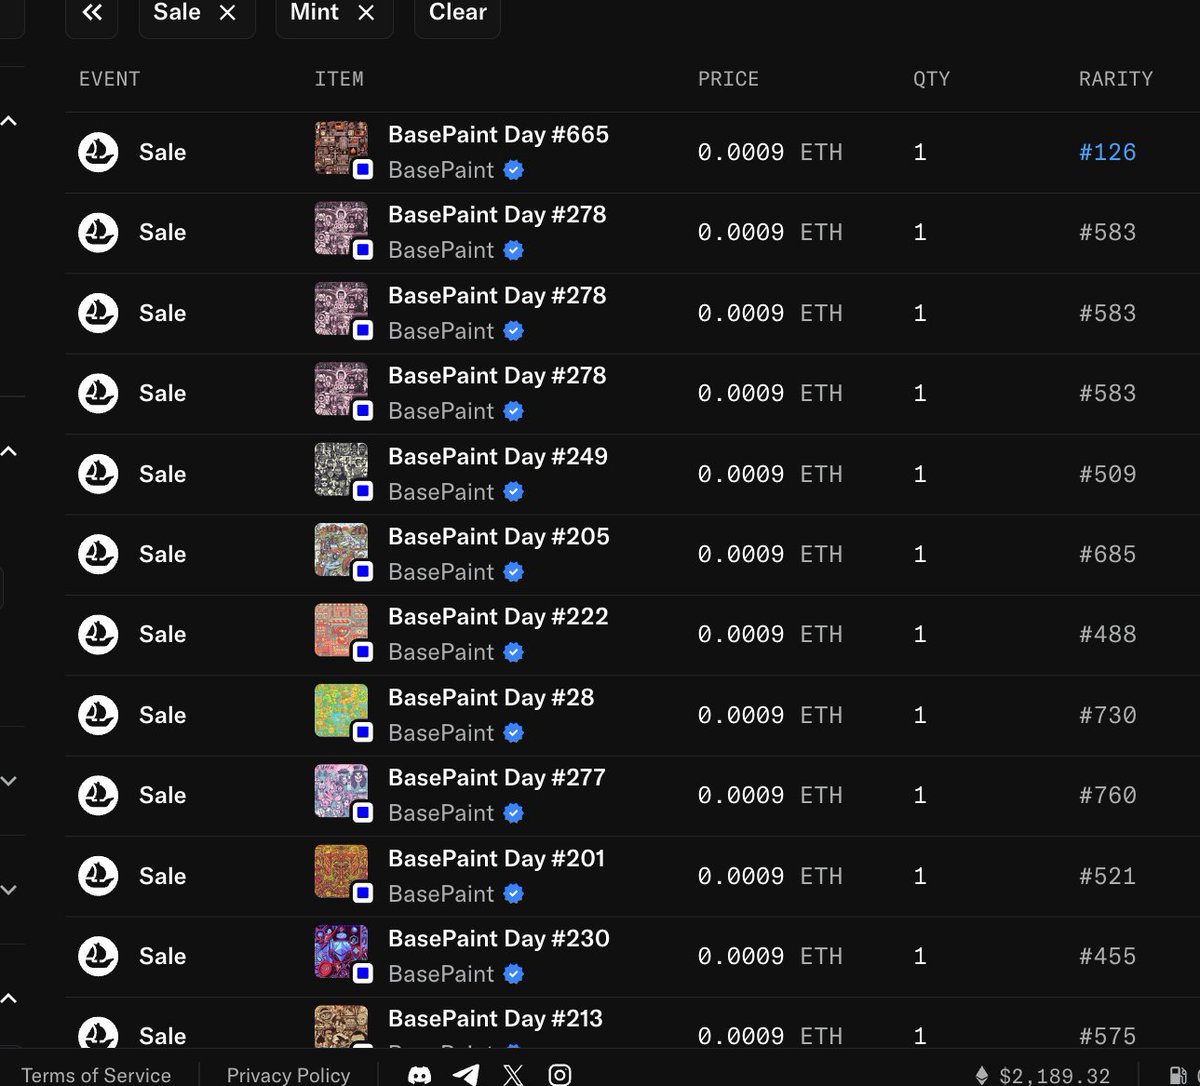Open the BasePaint Day #28 item title

click(490, 697)
